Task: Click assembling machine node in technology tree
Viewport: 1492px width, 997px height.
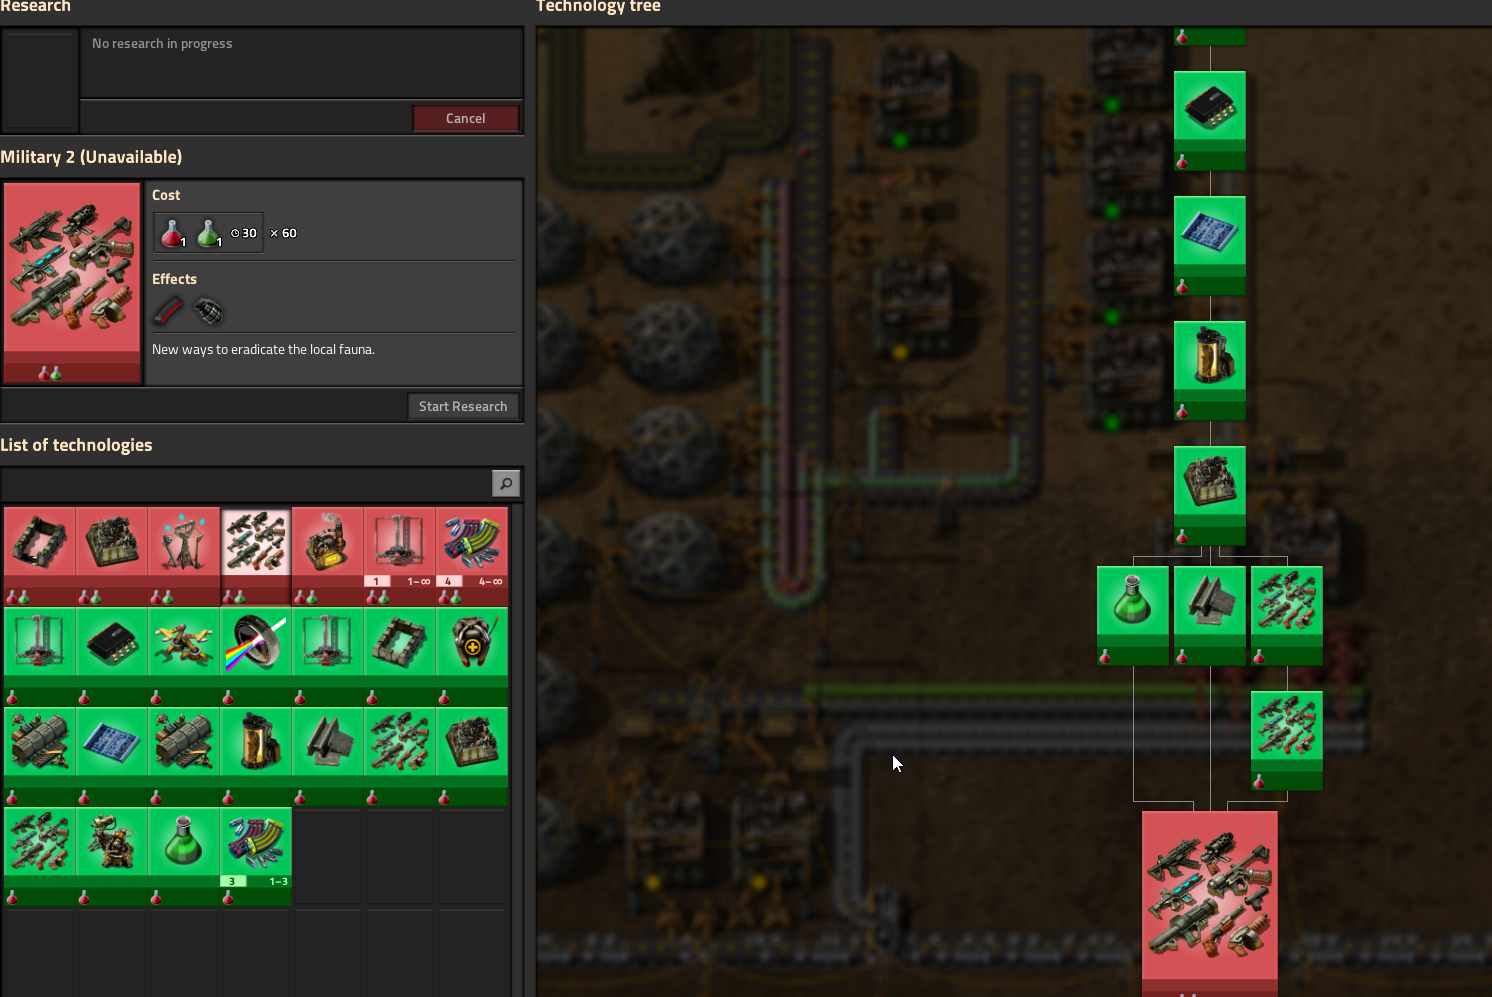Action: click(x=1210, y=495)
